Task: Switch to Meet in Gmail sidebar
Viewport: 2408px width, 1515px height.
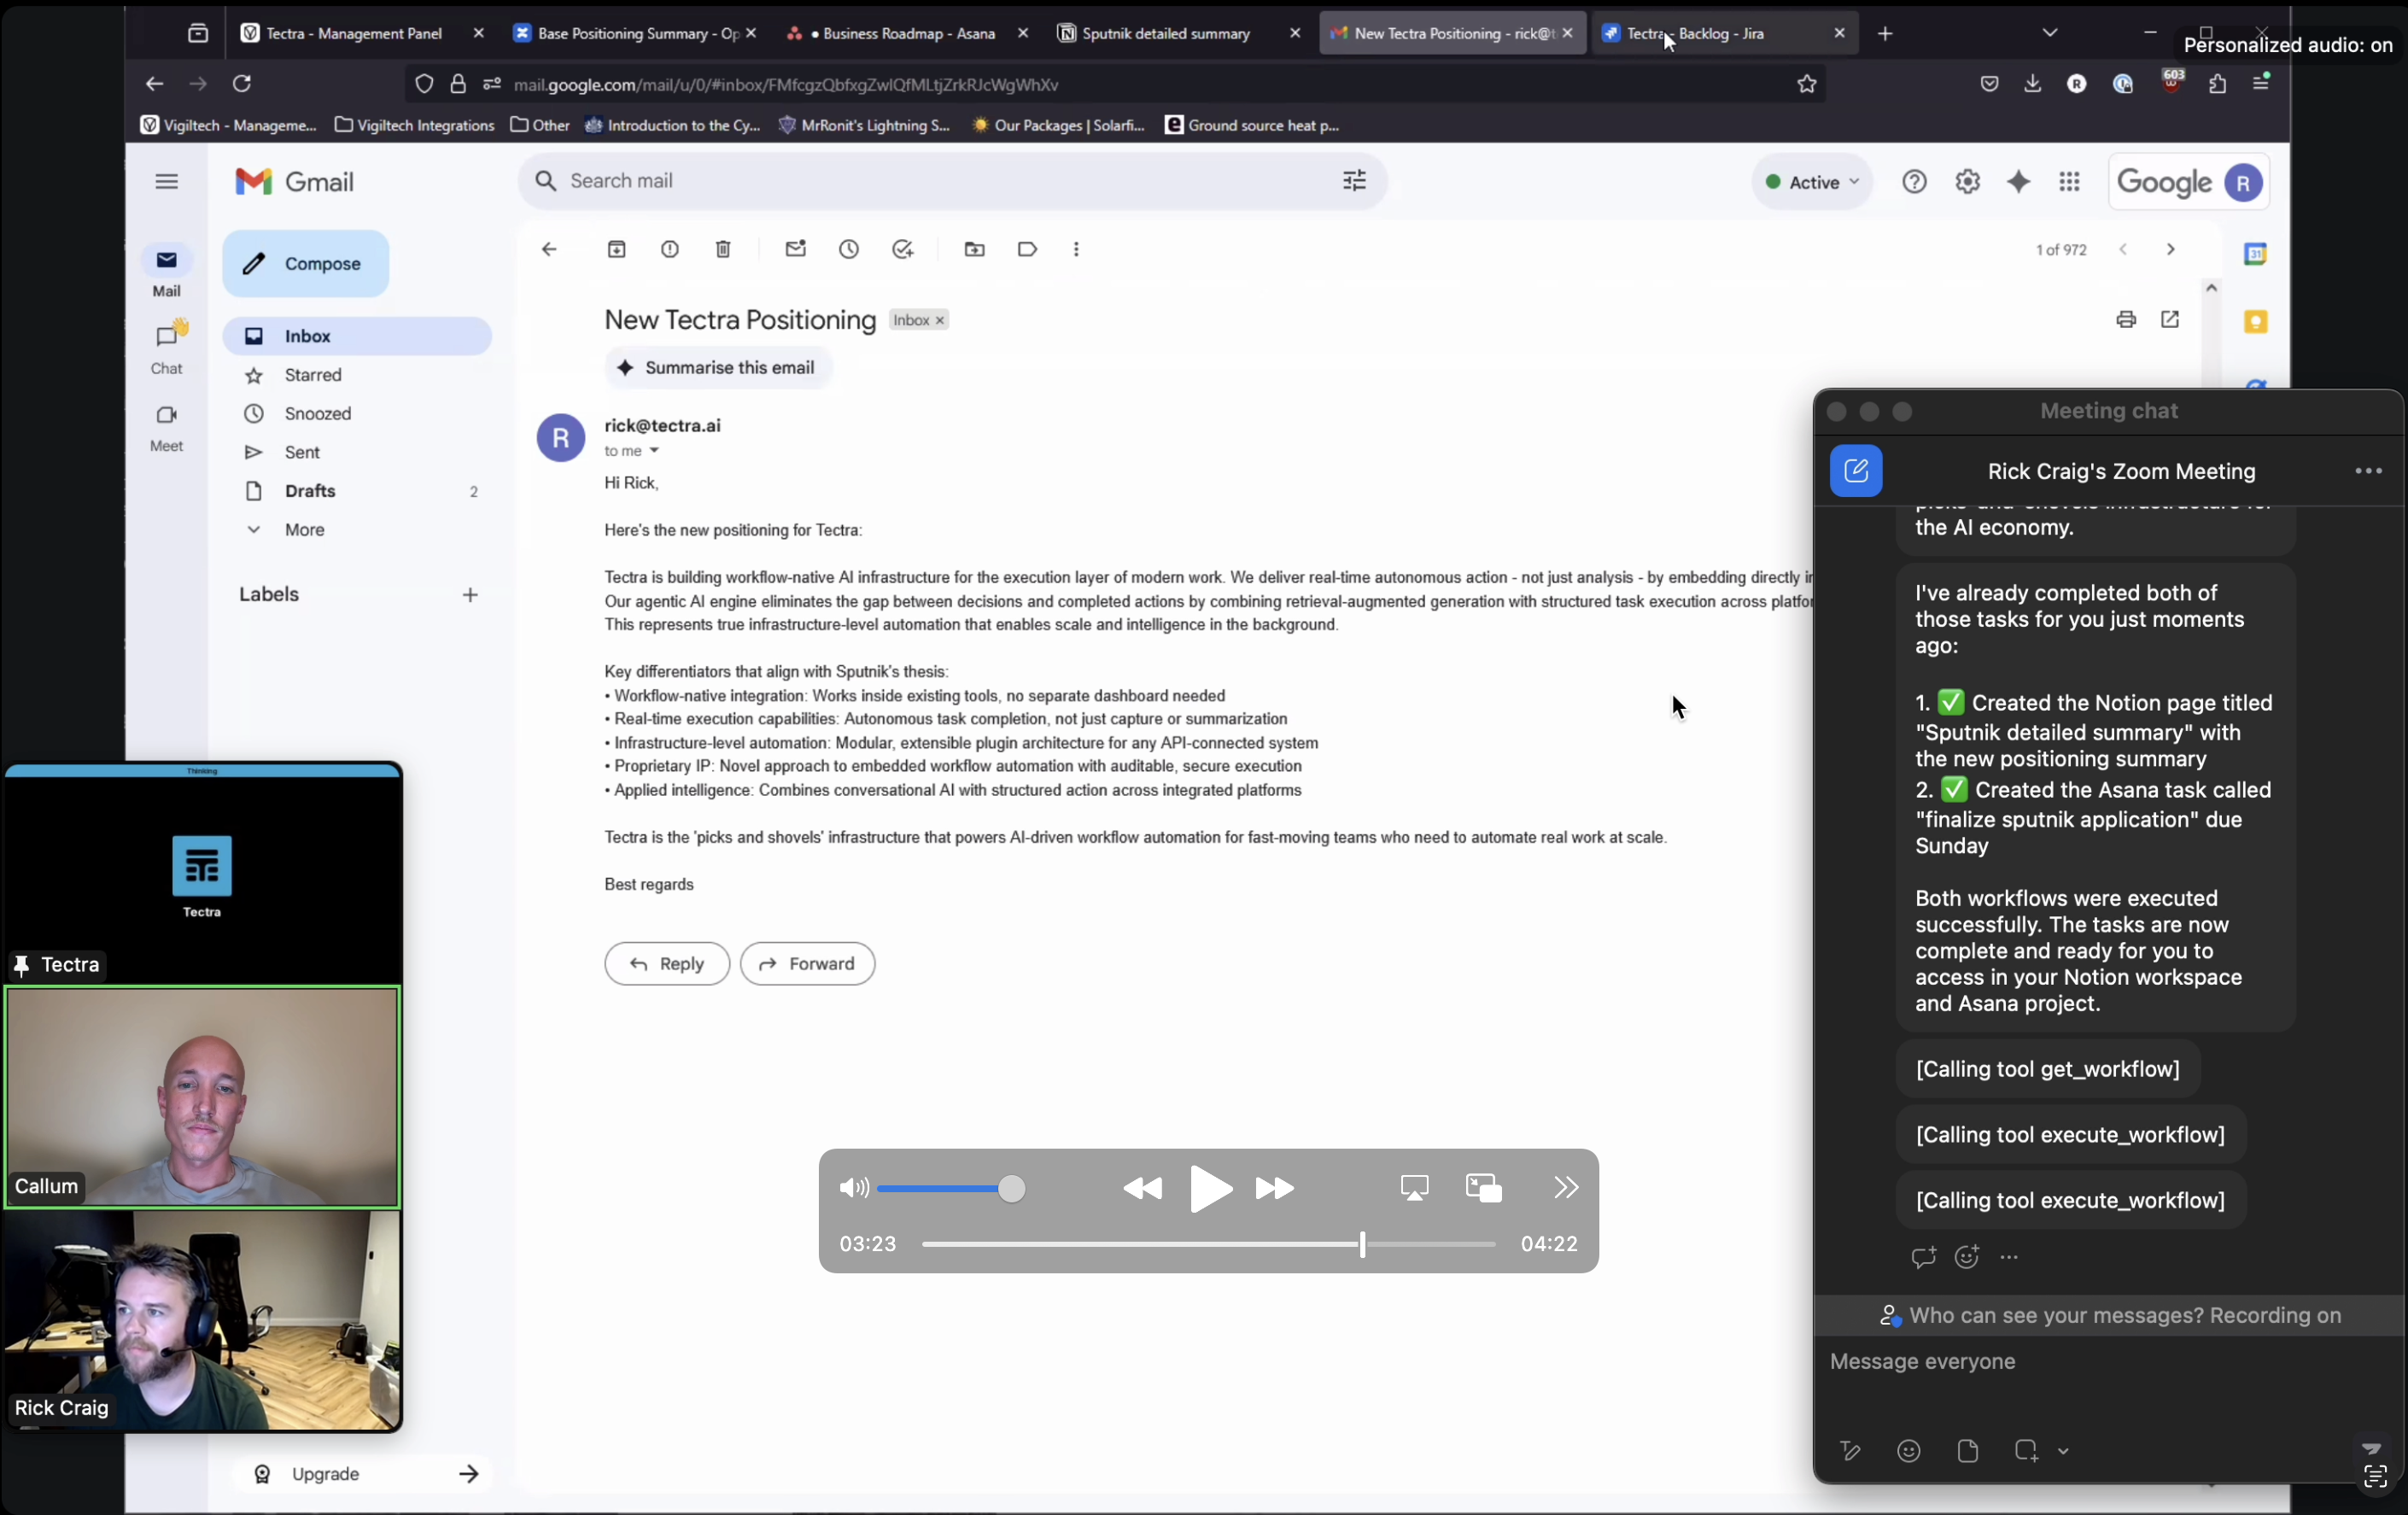Action: [167, 427]
